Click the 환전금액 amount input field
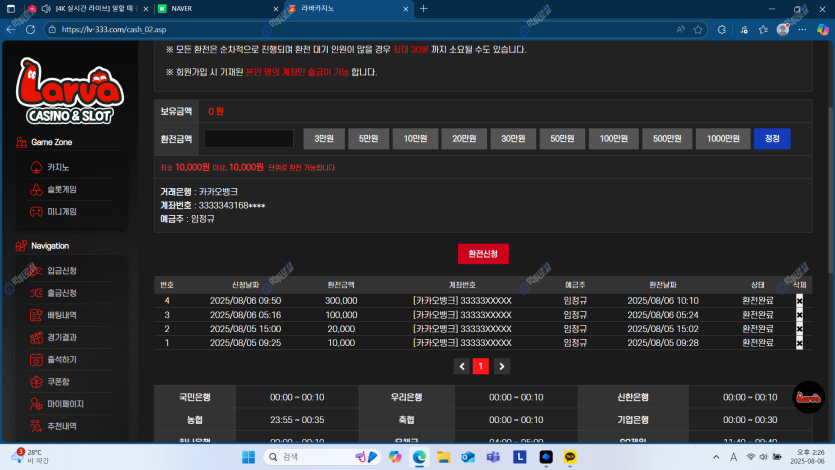Image resolution: width=835 pixels, height=470 pixels. coord(249,139)
